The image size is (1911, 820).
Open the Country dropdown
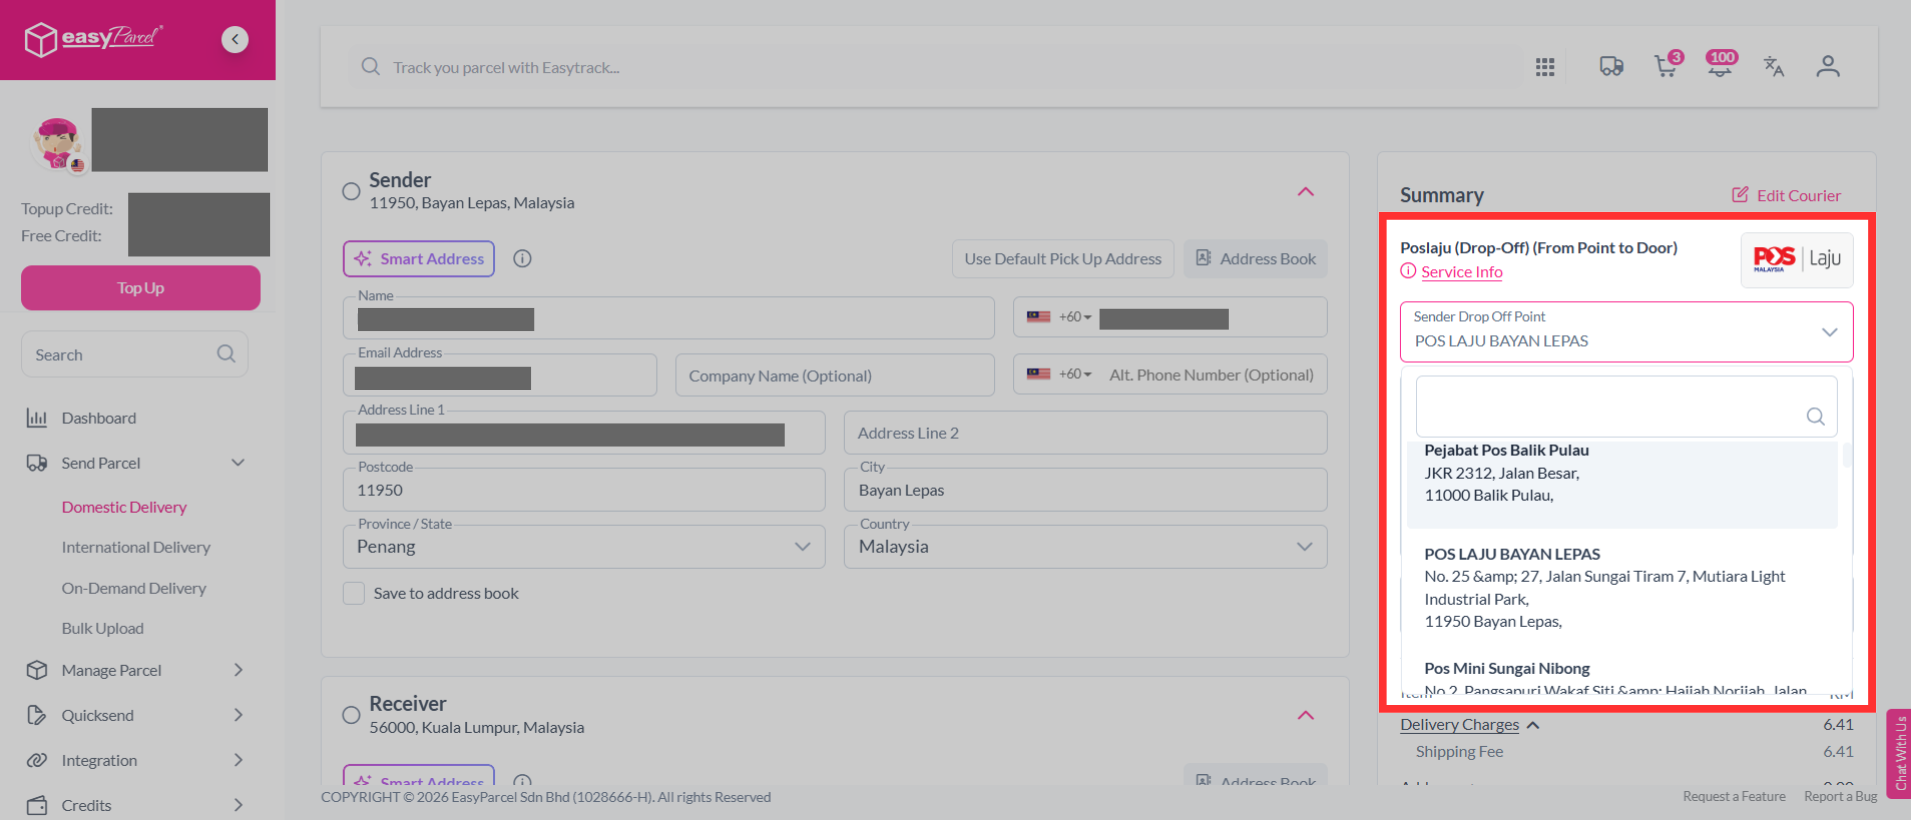(x=1086, y=547)
